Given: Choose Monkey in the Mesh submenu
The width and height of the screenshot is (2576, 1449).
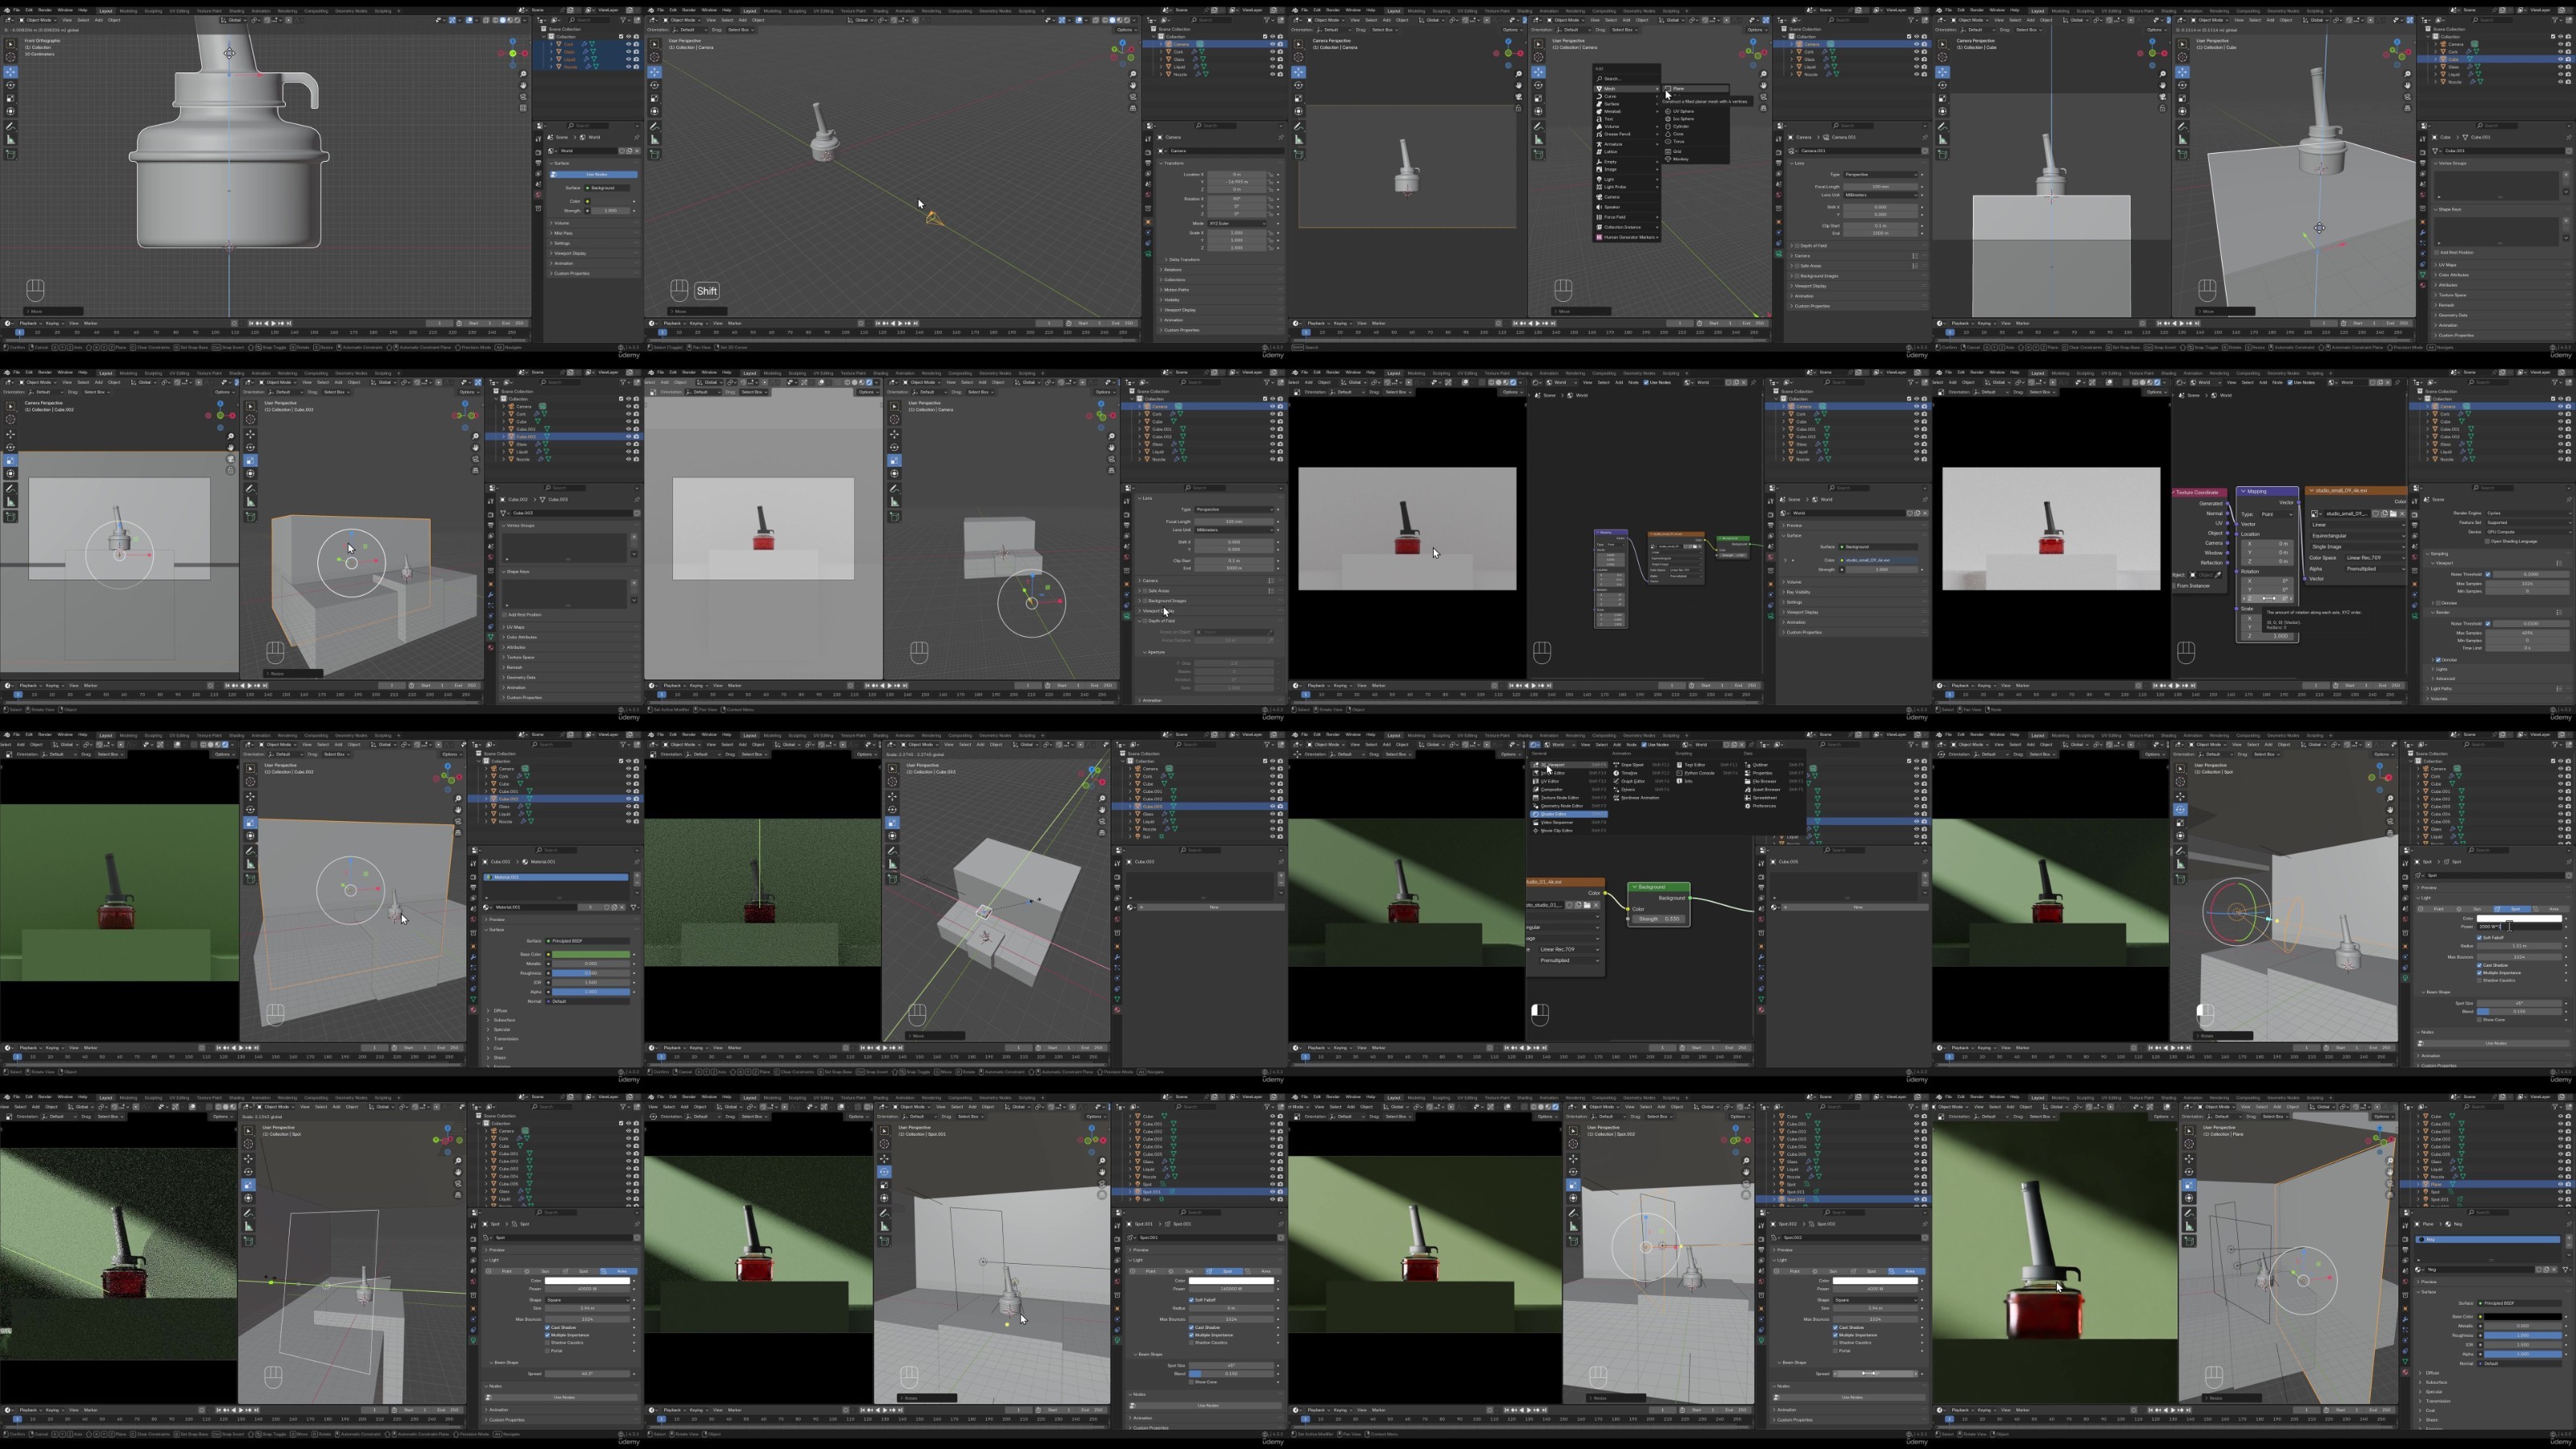Looking at the screenshot, I should point(1681,159).
